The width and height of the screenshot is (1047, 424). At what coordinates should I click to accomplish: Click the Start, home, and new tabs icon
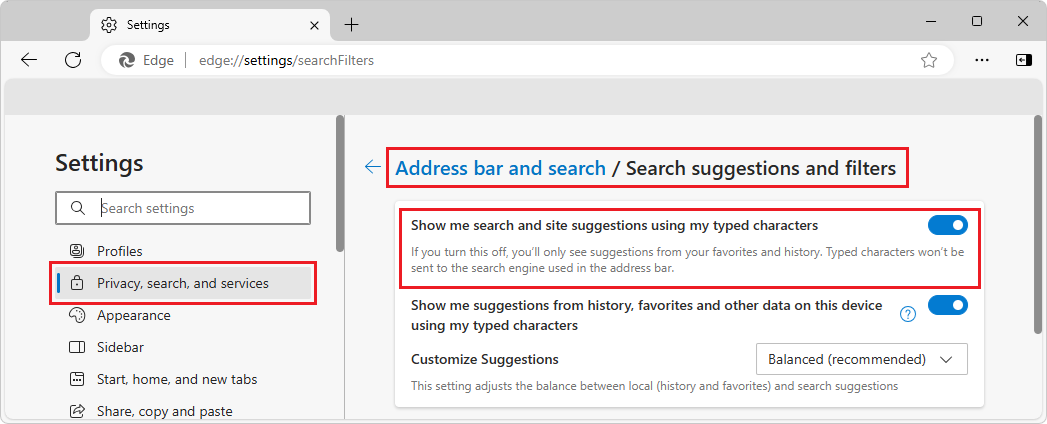coord(77,379)
